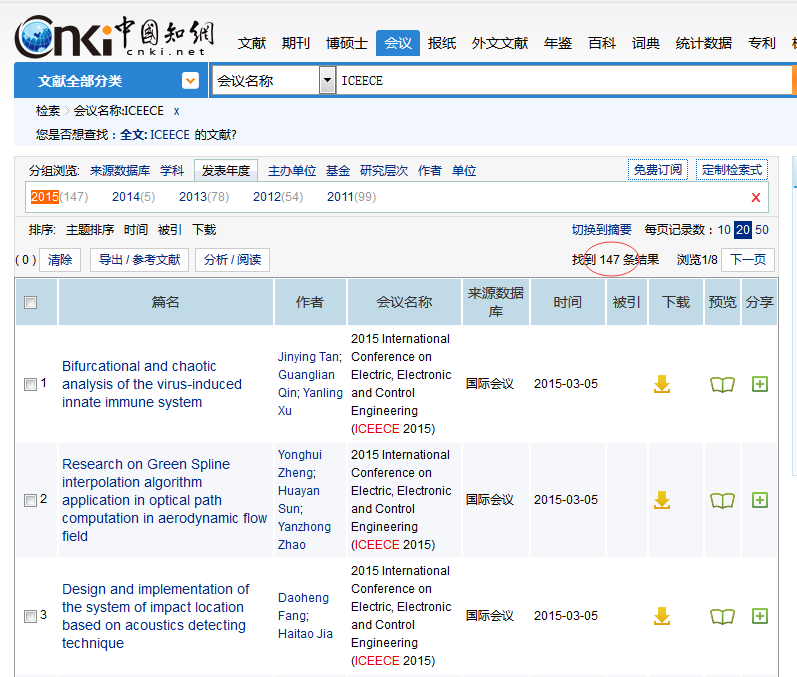Group results by 学科
The width and height of the screenshot is (797, 677).
pyautogui.click(x=172, y=171)
